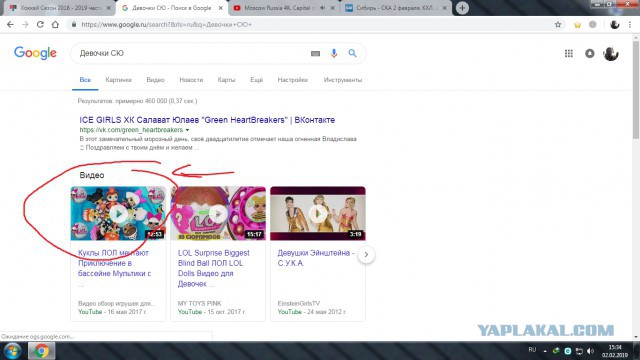Play the LOL Surprise Biggest Blind Ball thumbnail
This screenshot has height=360, width=640.
tap(218, 213)
